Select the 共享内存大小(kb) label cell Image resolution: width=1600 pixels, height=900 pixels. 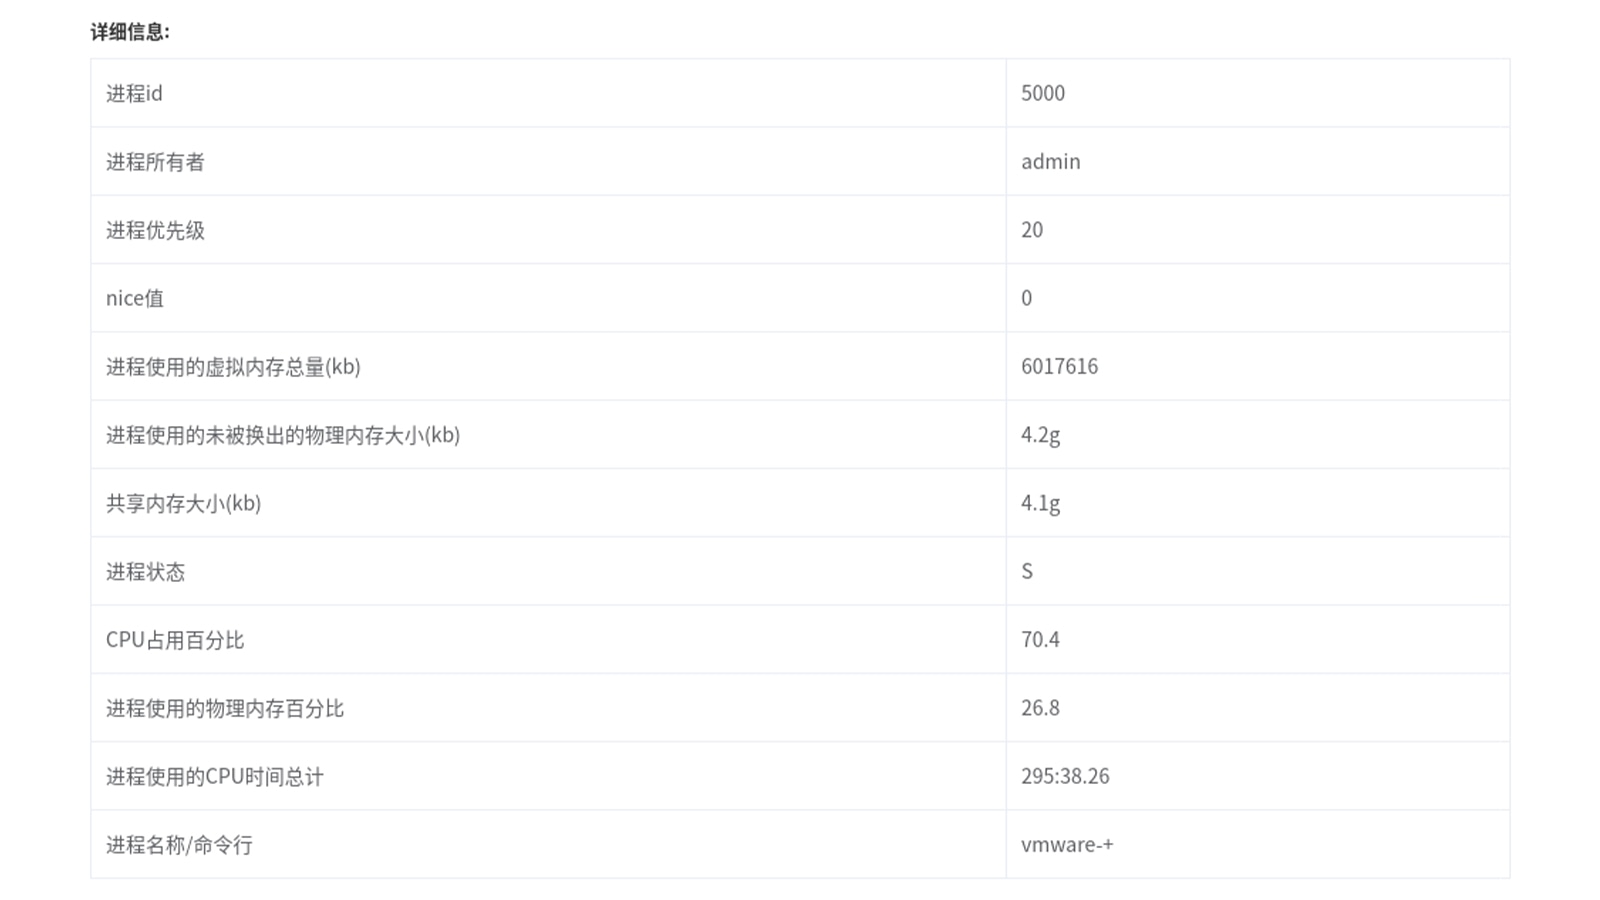pos(548,503)
